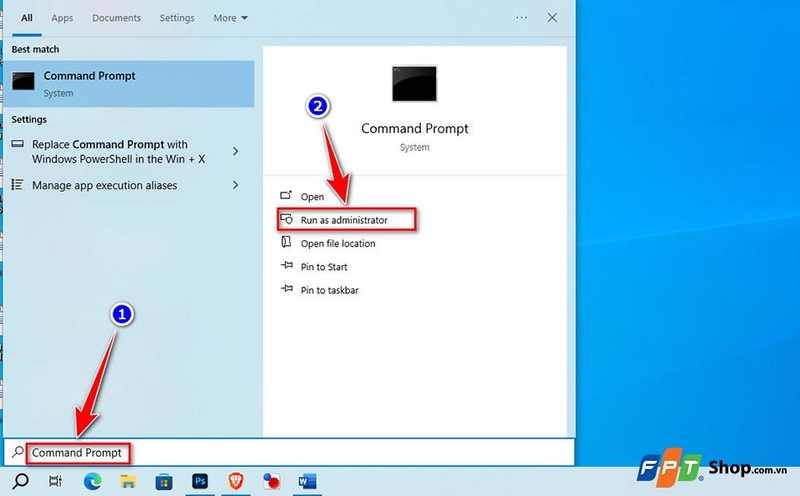Open the Documents search tab
The height and width of the screenshot is (496, 800).
point(116,18)
